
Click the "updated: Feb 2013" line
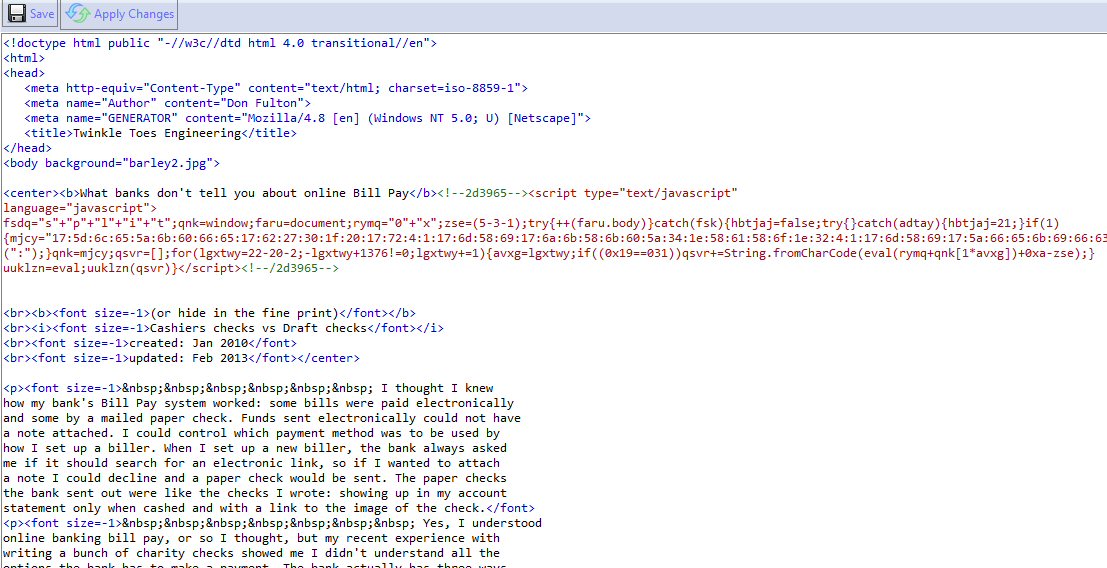(x=181, y=358)
